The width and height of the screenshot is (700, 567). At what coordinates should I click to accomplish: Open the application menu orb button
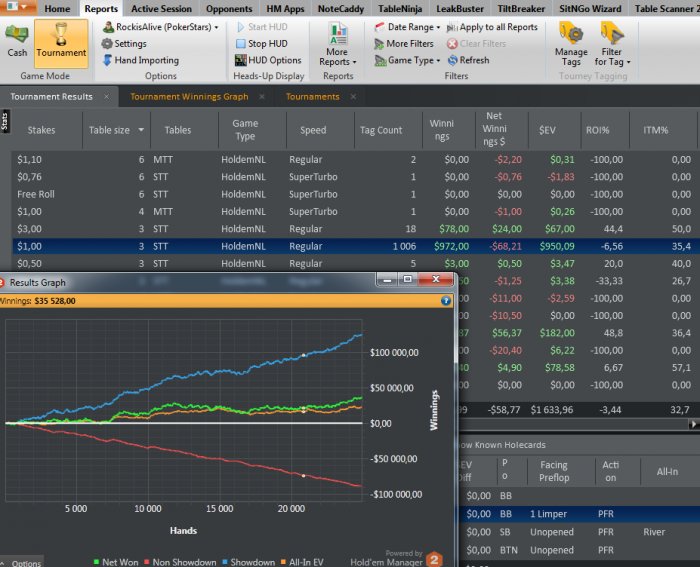click(x=18, y=7)
